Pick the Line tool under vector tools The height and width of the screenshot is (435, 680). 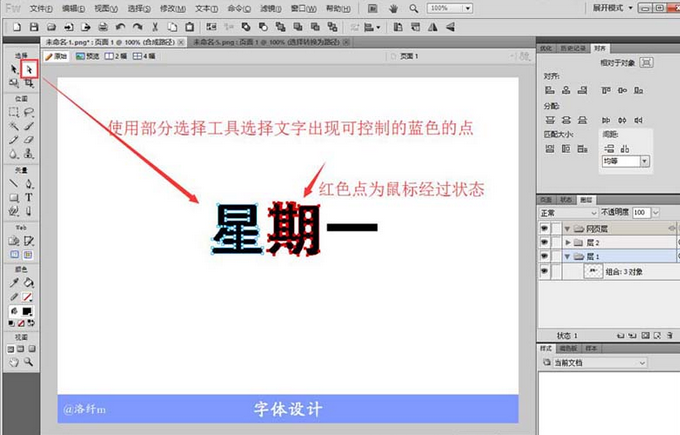pos(14,184)
